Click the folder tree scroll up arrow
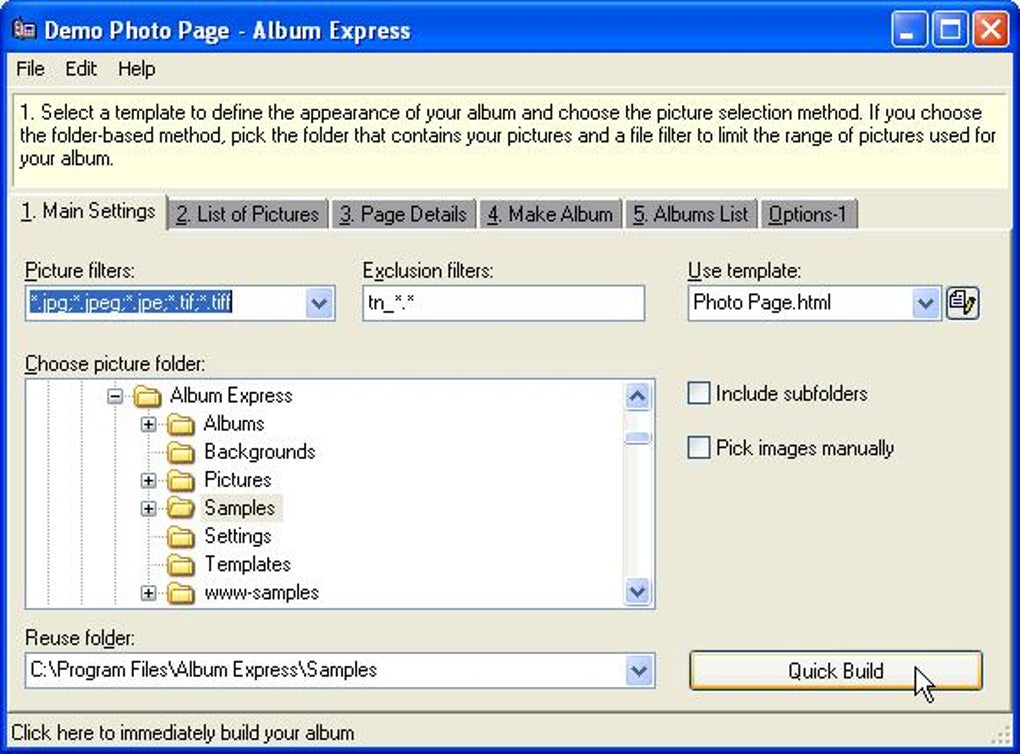 tap(638, 396)
